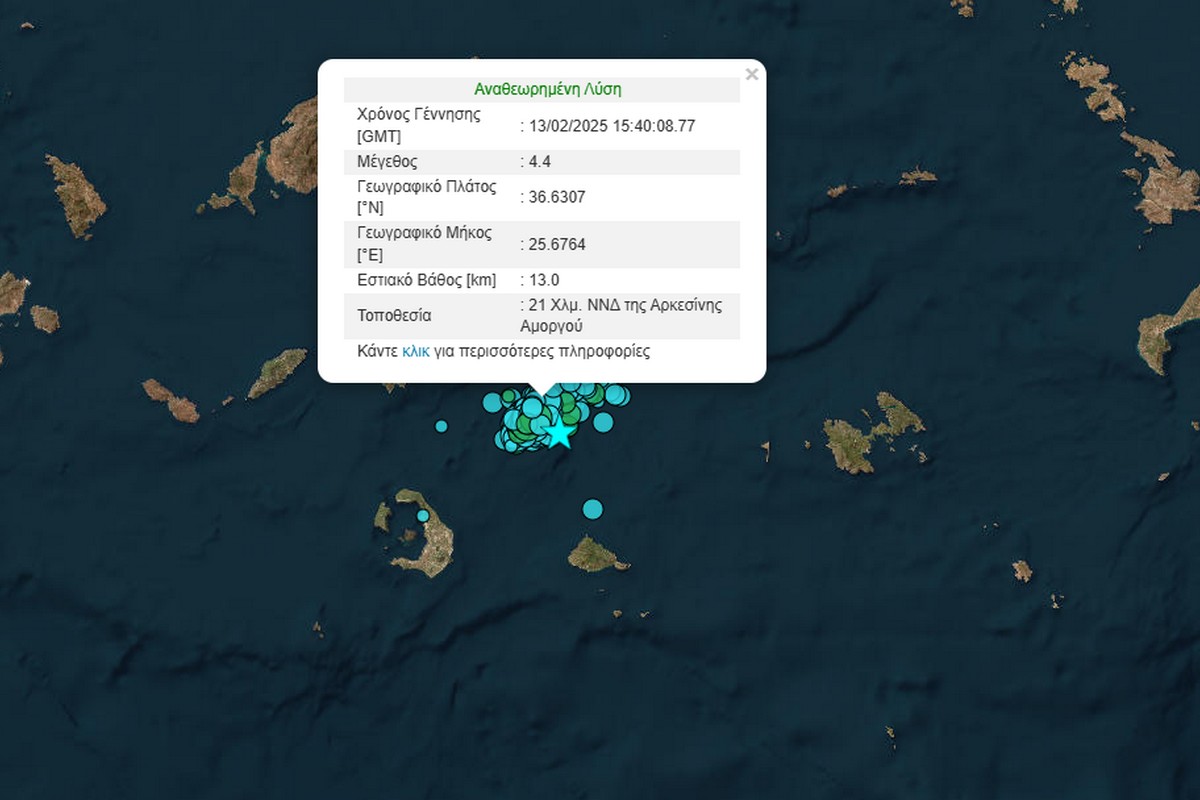Select the large circle north of Anafi island

(593, 509)
